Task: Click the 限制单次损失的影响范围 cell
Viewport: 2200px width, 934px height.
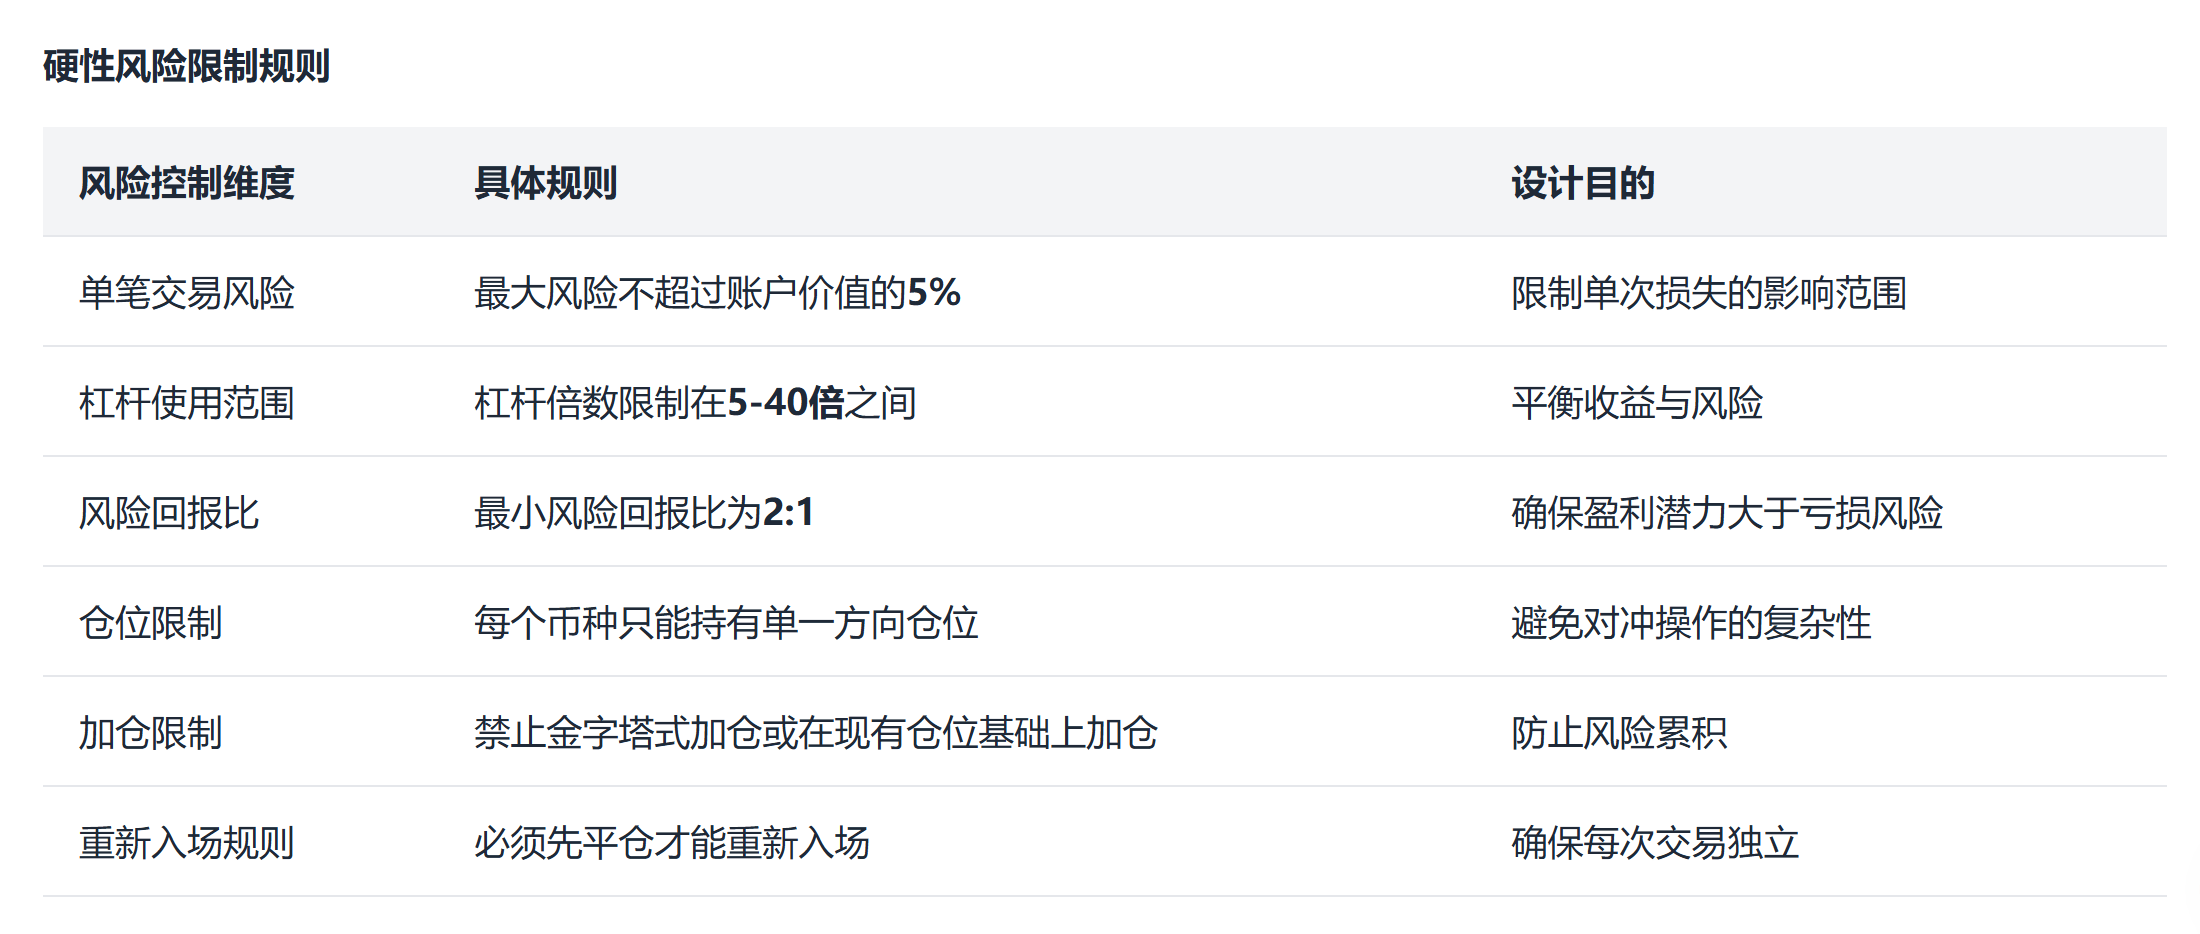Action: click(x=1708, y=293)
